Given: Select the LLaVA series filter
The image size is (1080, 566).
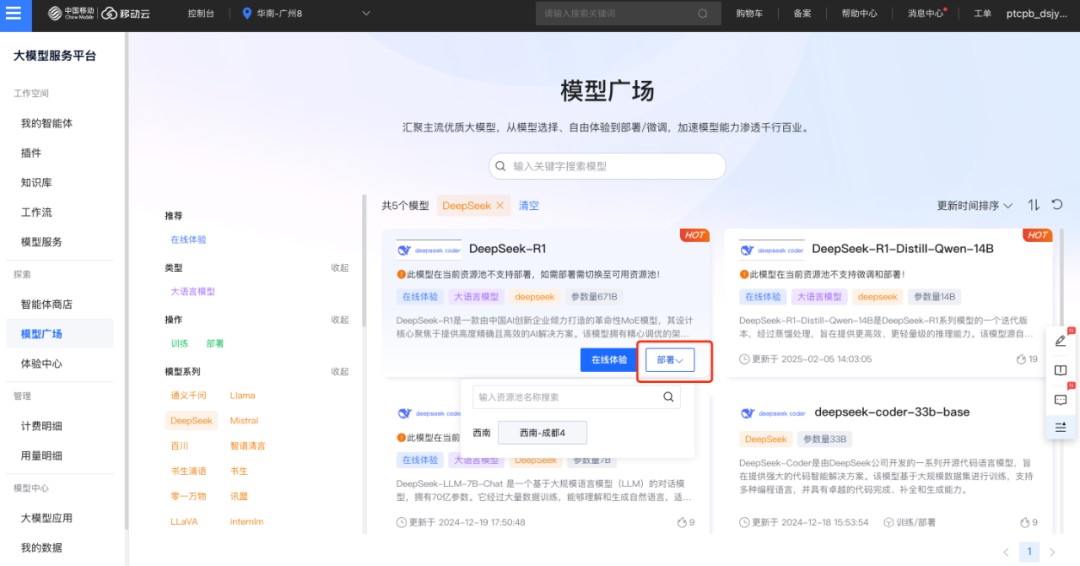Looking at the screenshot, I should coord(184,521).
